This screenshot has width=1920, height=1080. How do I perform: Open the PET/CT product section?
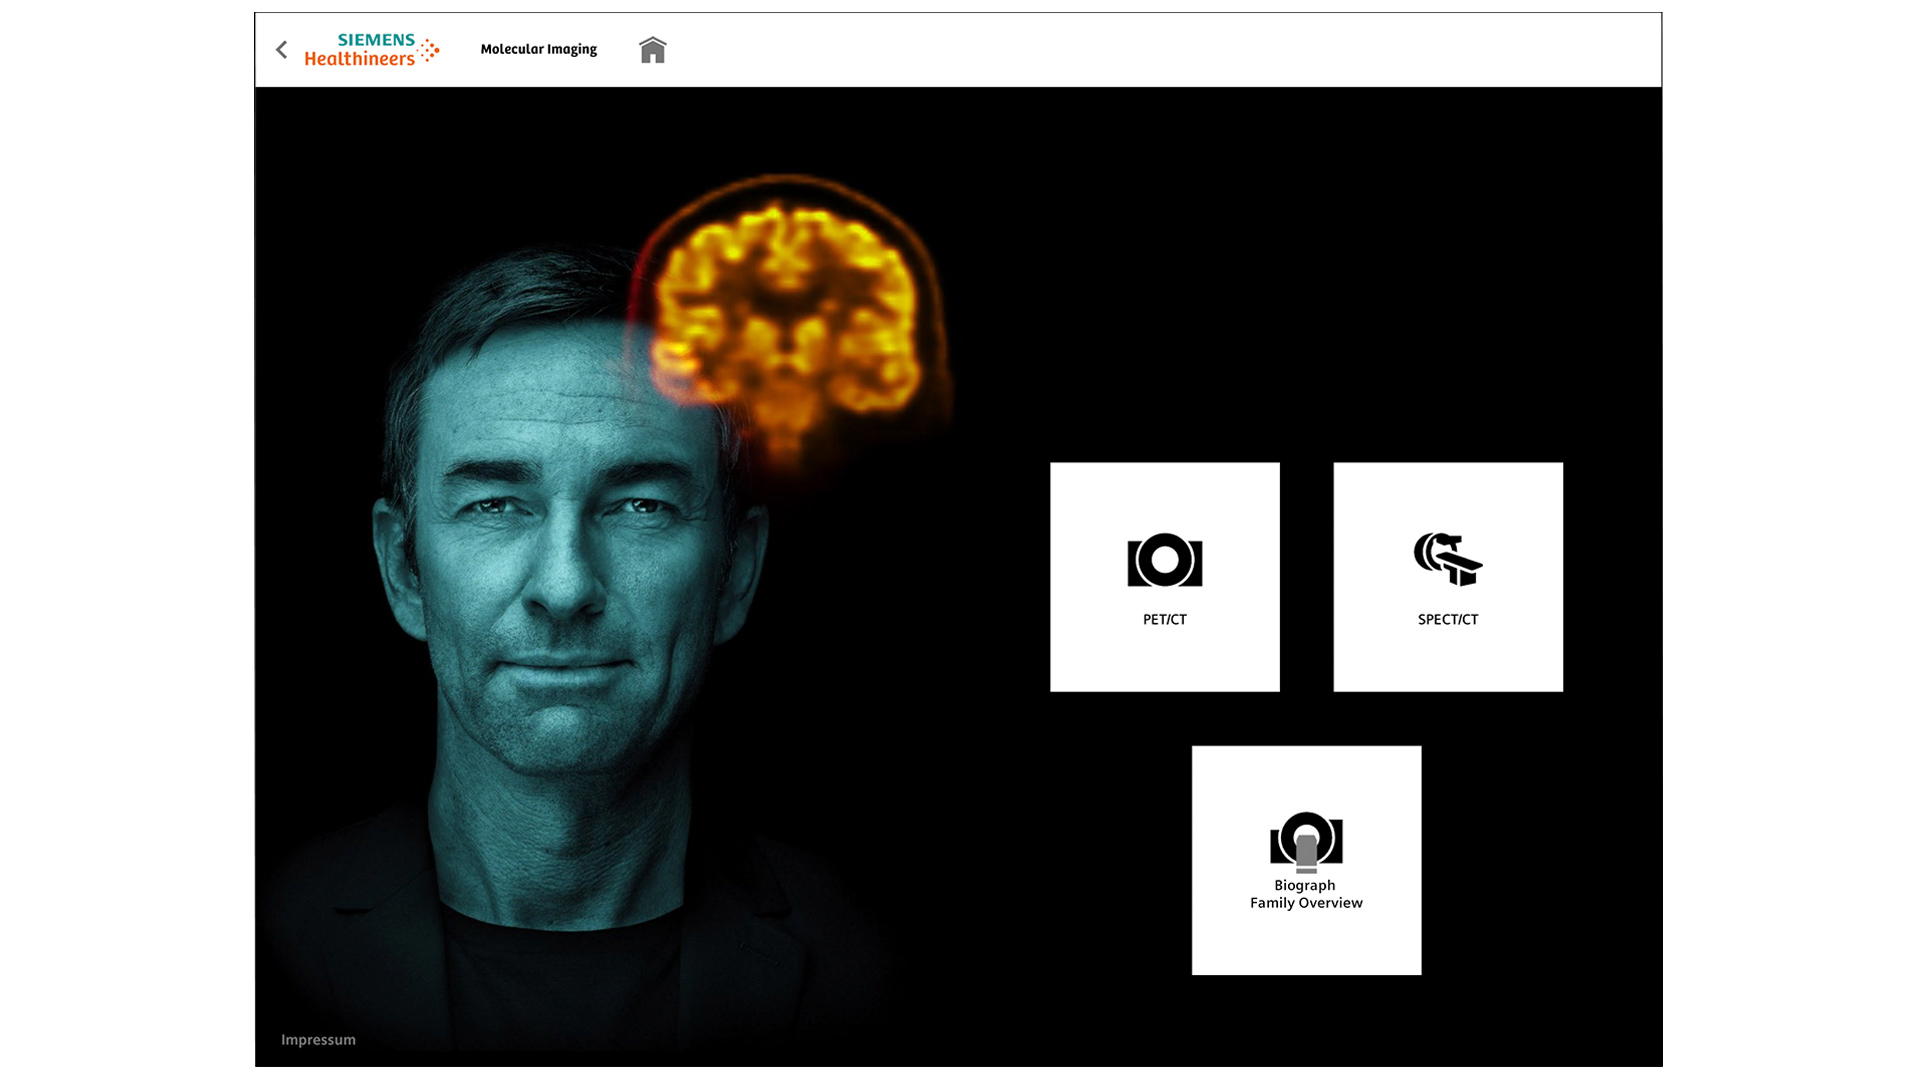(1163, 577)
